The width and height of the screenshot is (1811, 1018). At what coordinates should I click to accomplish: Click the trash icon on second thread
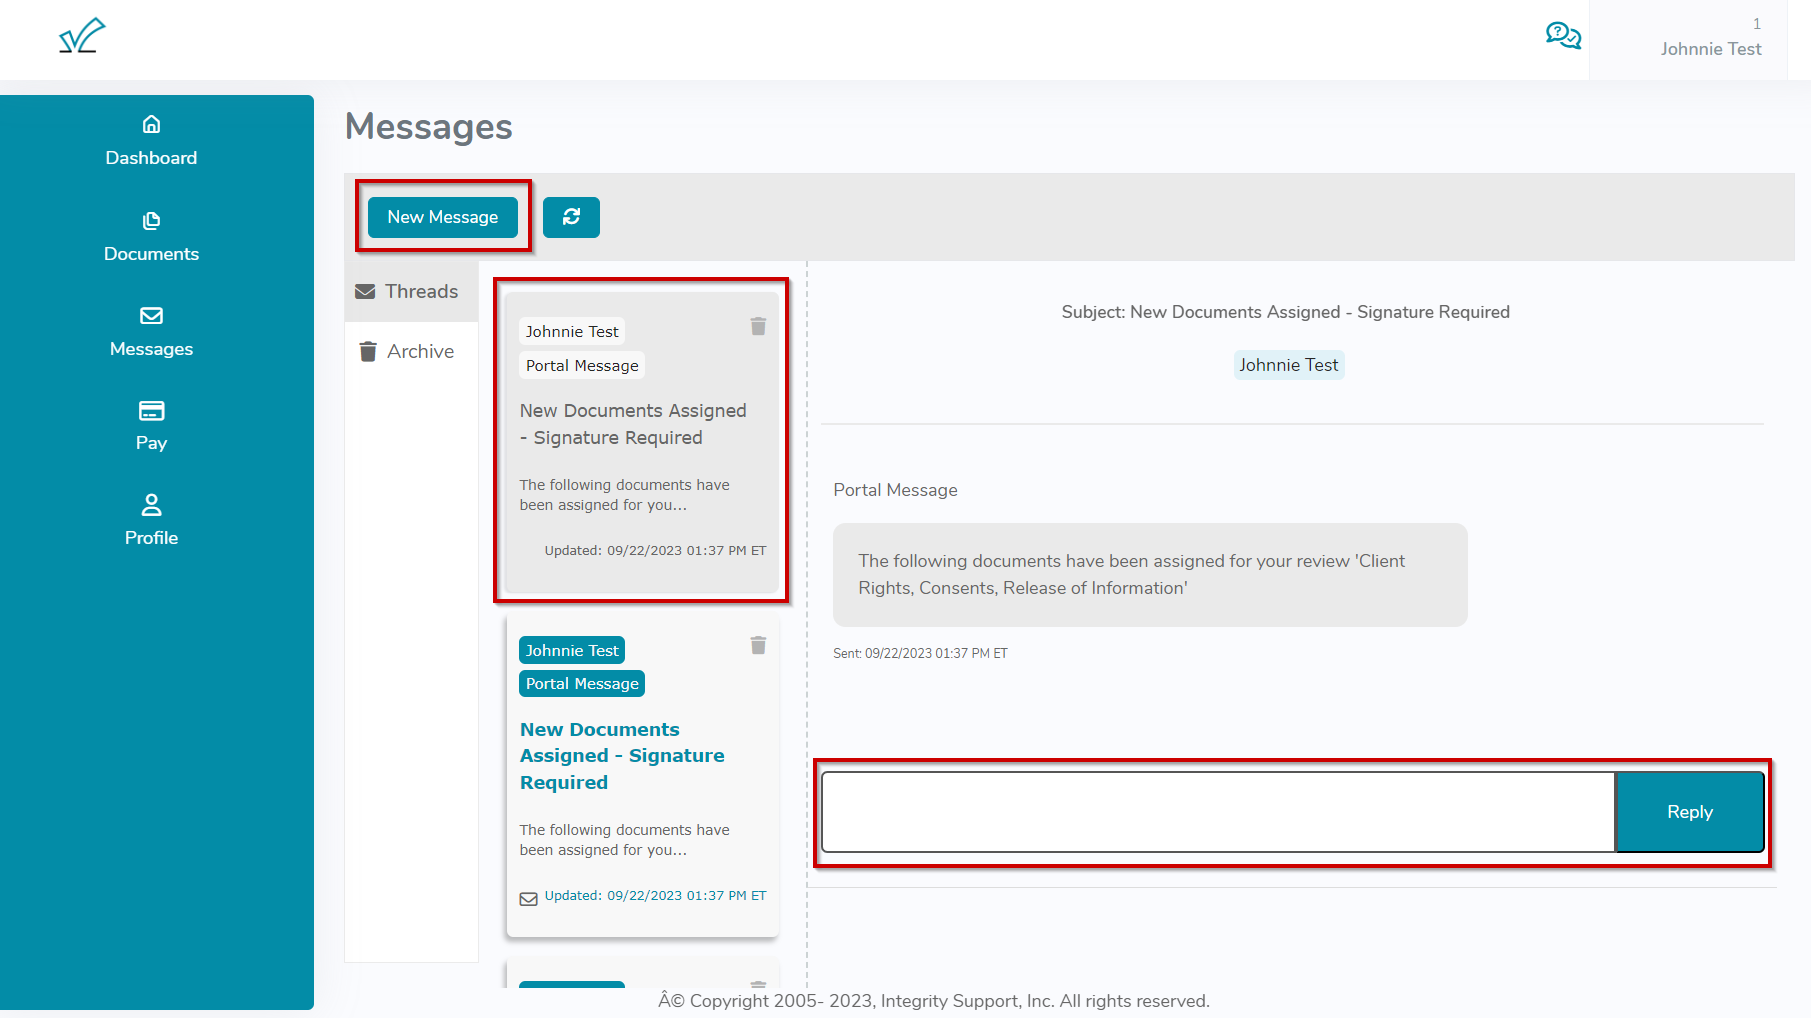[x=758, y=646]
